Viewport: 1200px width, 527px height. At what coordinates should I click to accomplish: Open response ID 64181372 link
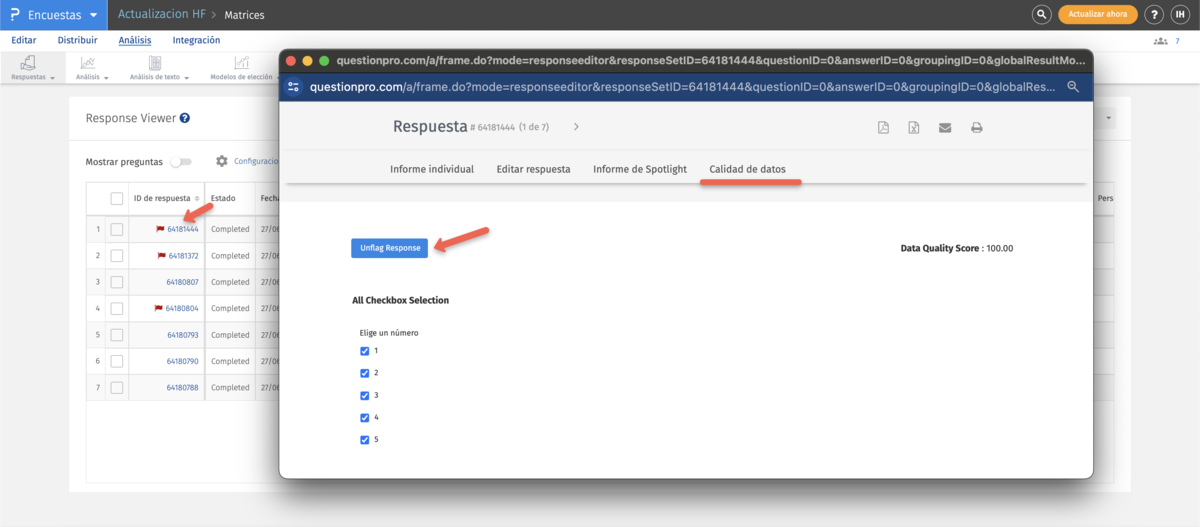point(183,256)
